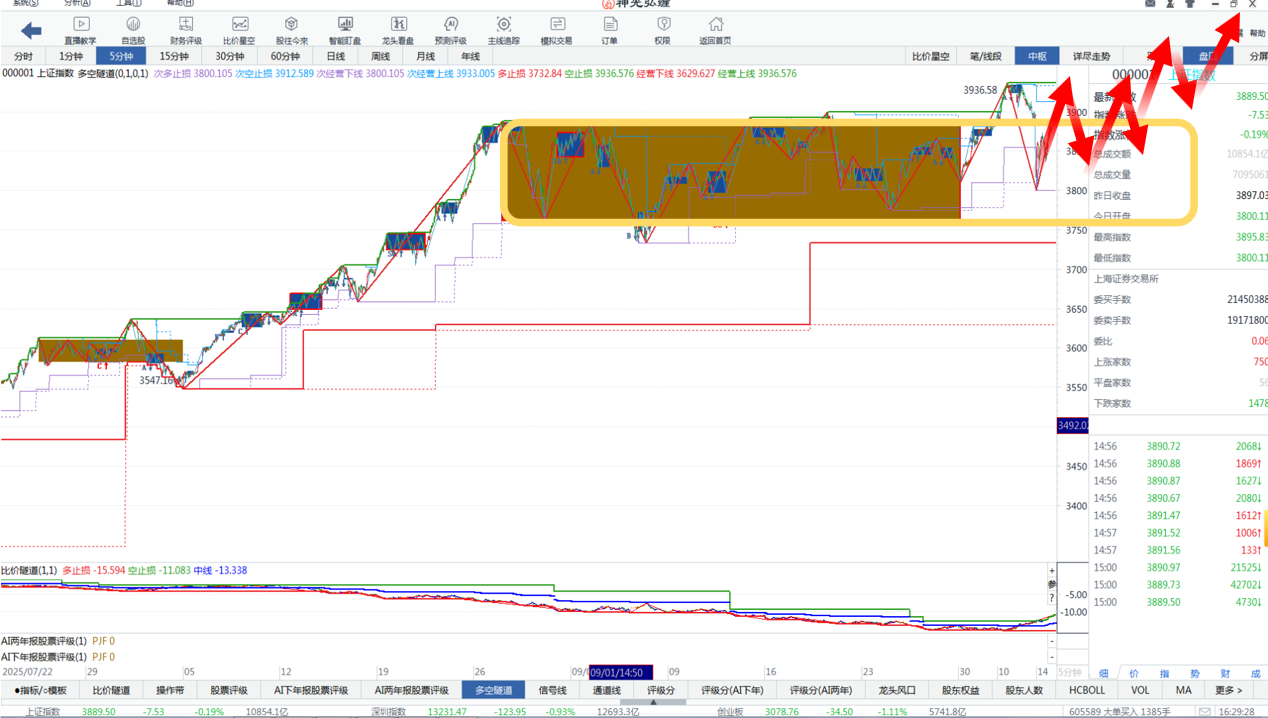The image size is (1268, 718).
Task: Select the 日线 daily chart tab
Action: coord(336,56)
